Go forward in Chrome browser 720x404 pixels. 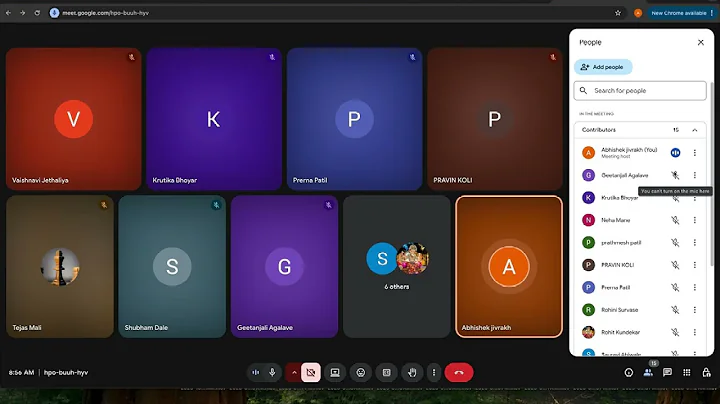[x=22, y=13]
